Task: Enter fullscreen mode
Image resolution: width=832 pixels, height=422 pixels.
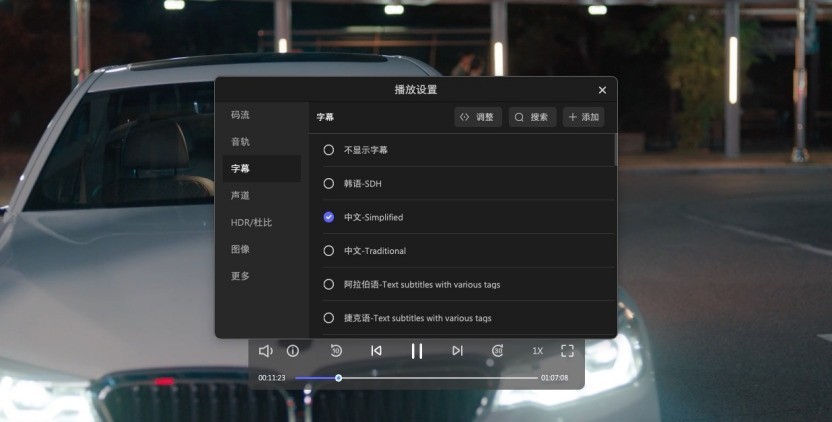Action: click(x=567, y=351)
